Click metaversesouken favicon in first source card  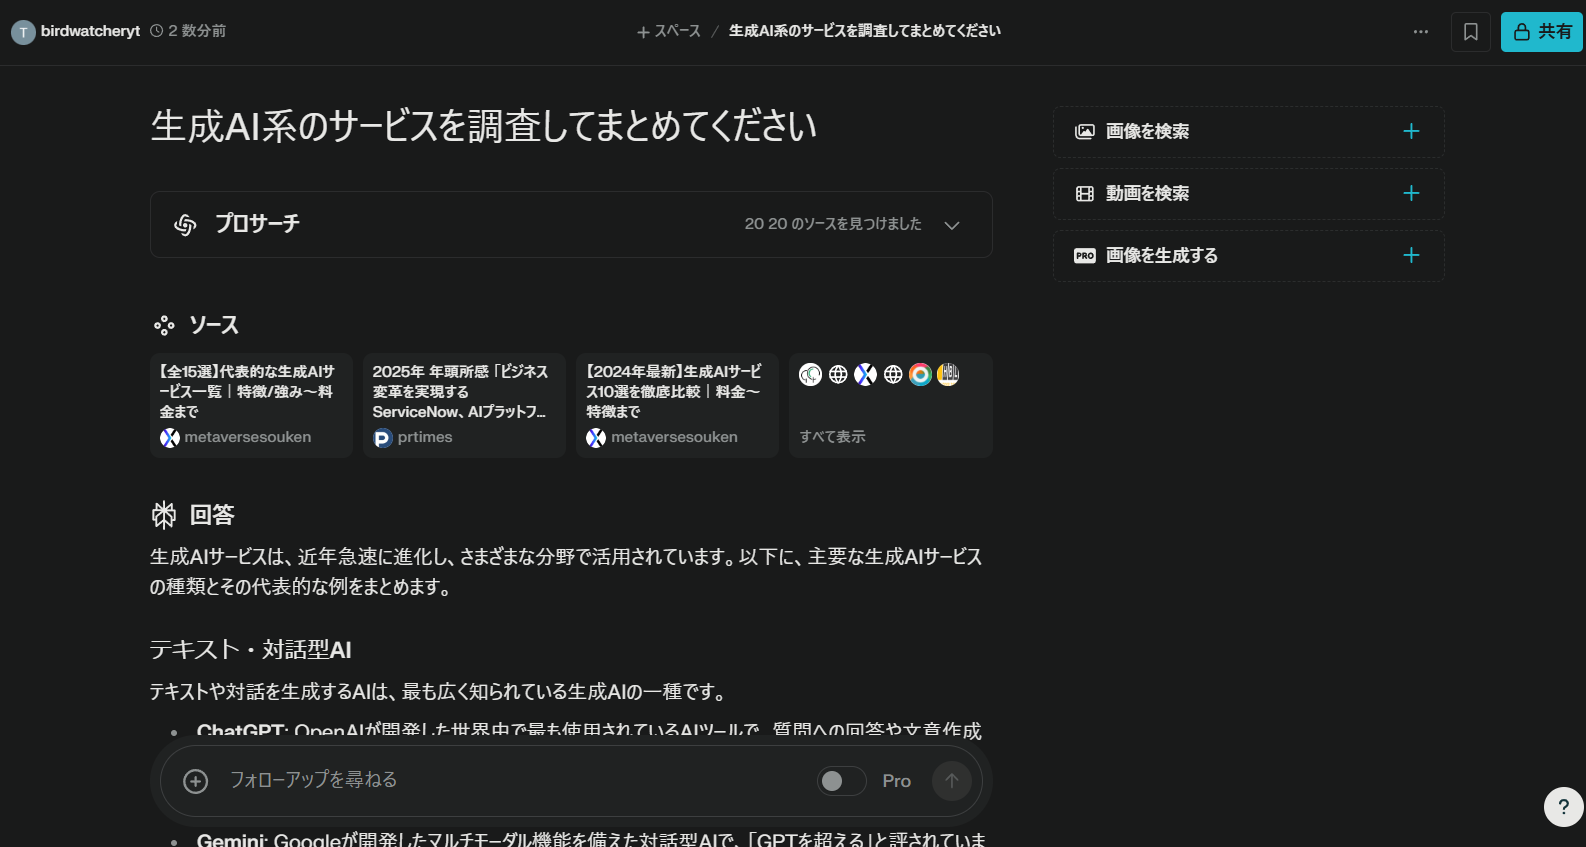(x=170, y=438)
